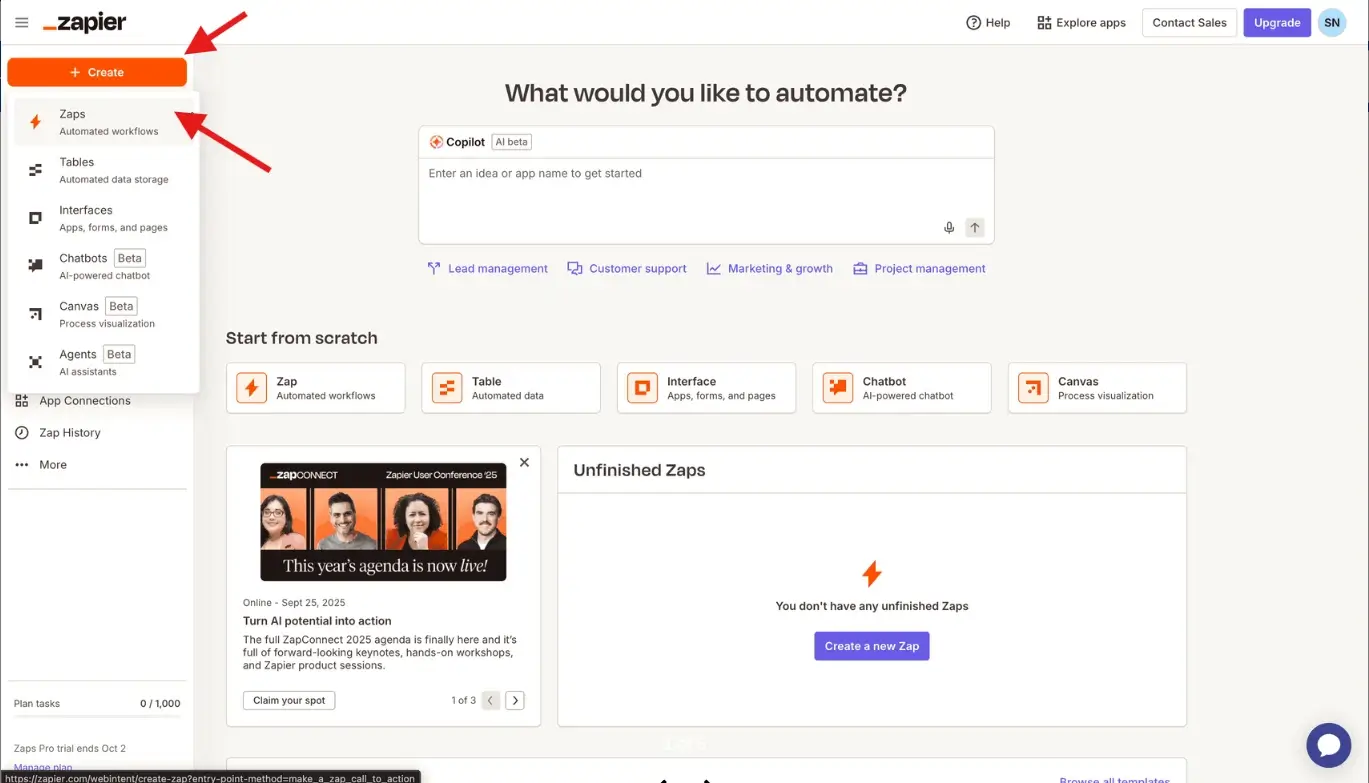Click the Create a new Zap button

coord(872,646)
